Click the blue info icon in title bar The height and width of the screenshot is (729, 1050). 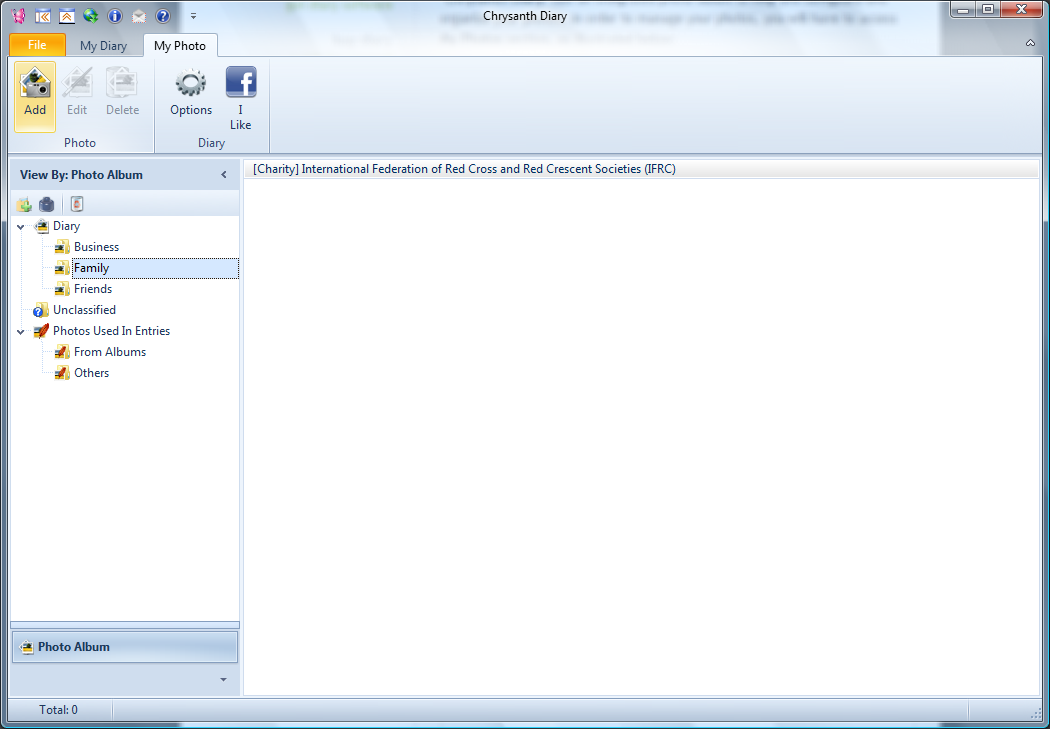click(114, 16)
